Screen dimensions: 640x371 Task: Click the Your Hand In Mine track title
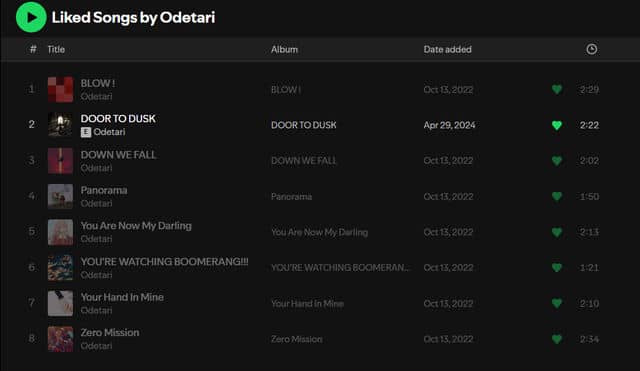(x=122, y=297)
